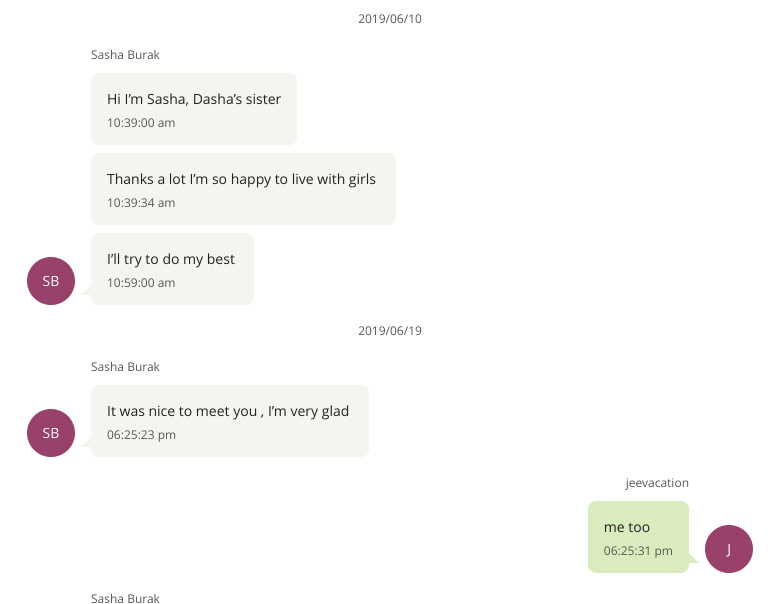Image resolution: width=774 pixels, height=604 pixels.
Task: Click the 06:25:31 pm timestamp
Action: [638, 551]
